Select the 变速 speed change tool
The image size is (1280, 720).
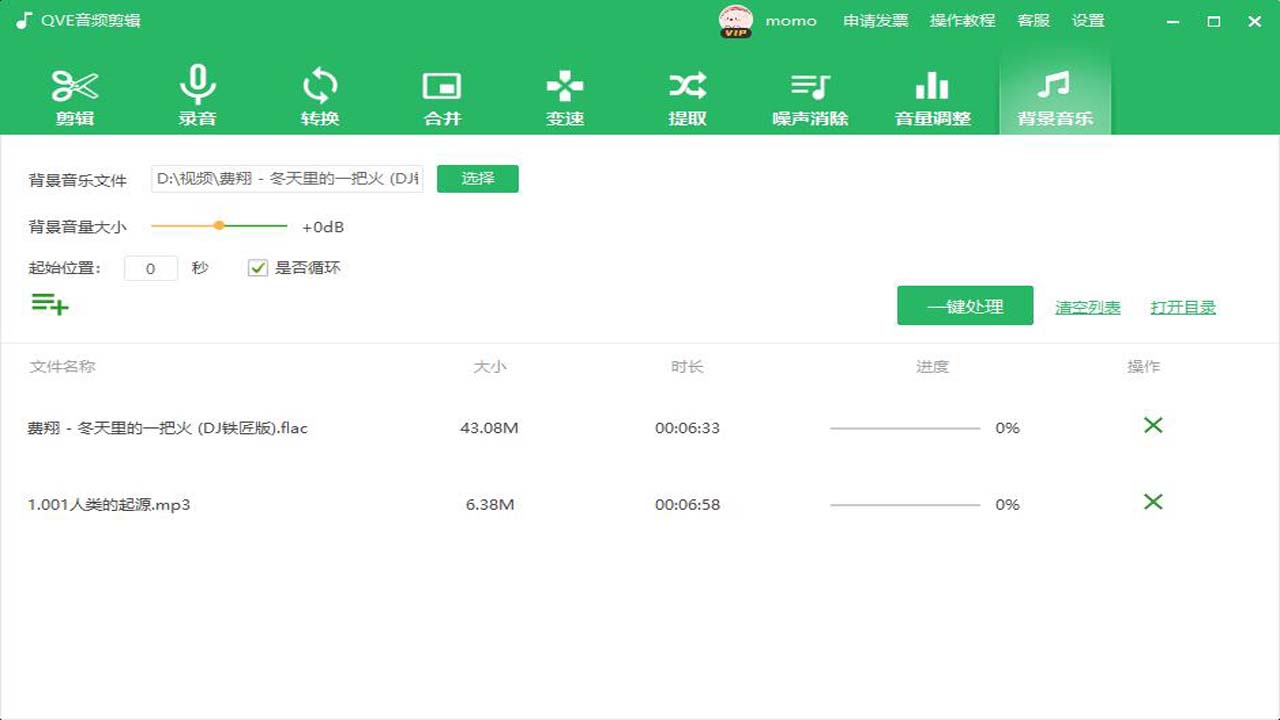coord(564,92)
